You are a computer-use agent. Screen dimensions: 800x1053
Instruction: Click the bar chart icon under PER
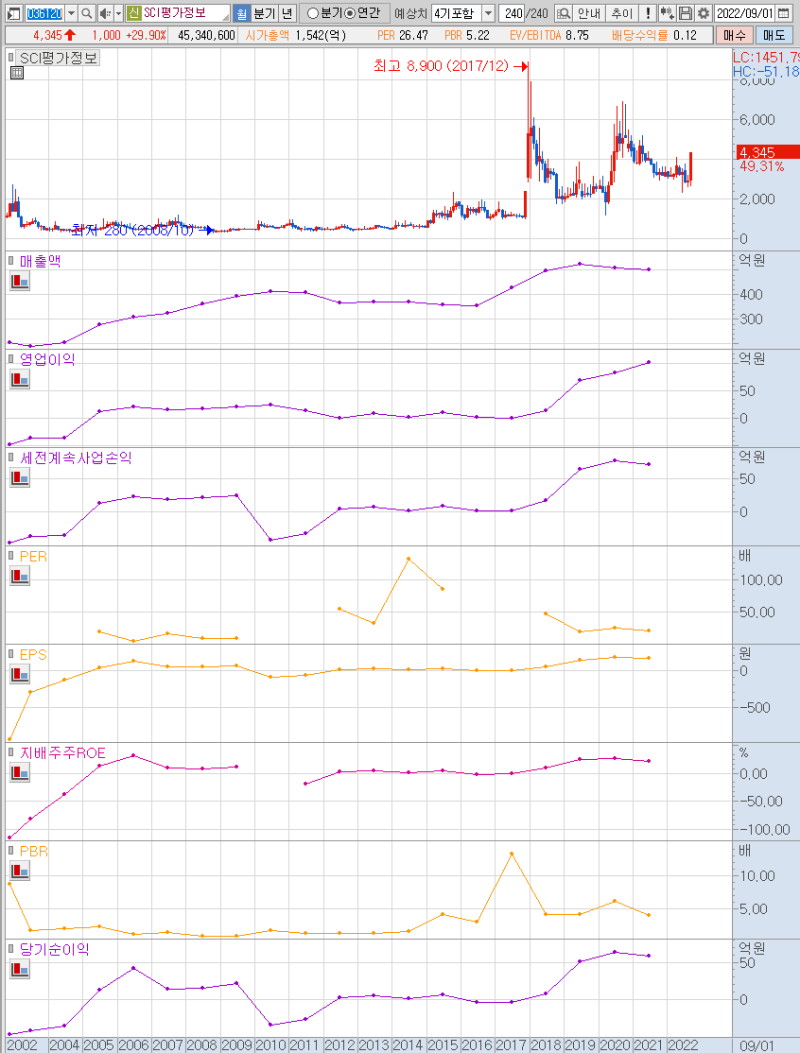[x=19, y=576]
